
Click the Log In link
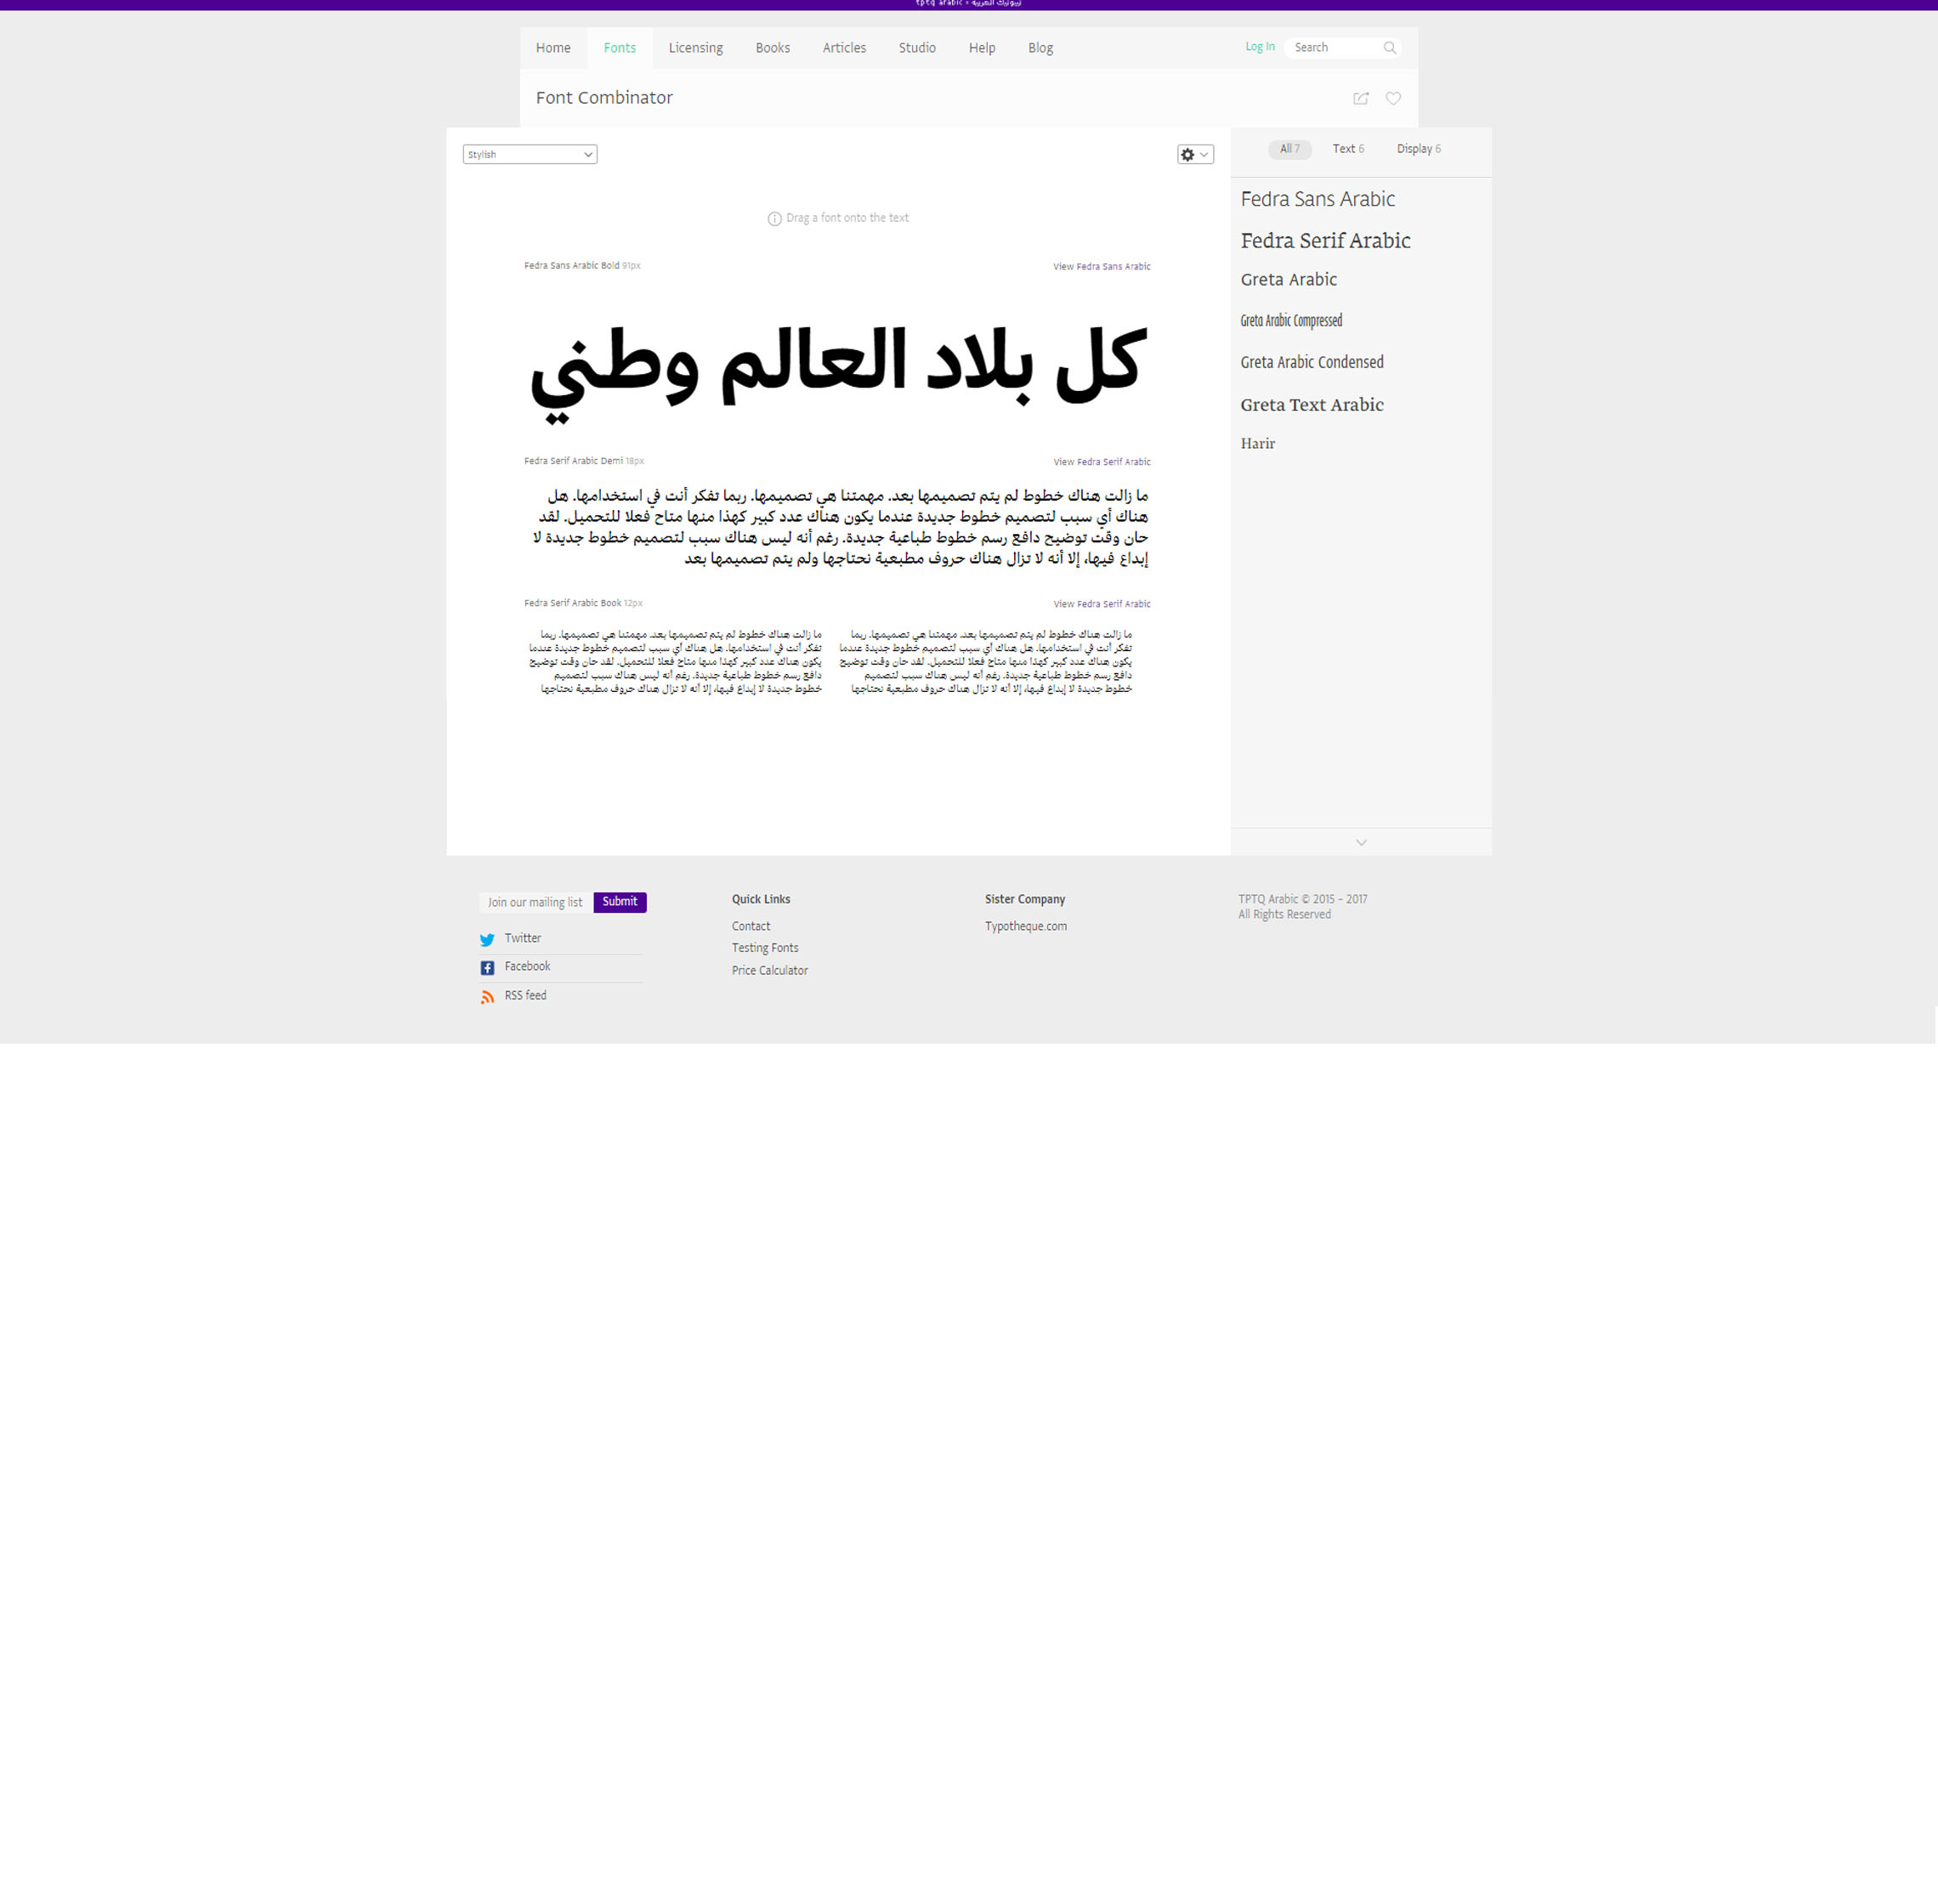1259,47
